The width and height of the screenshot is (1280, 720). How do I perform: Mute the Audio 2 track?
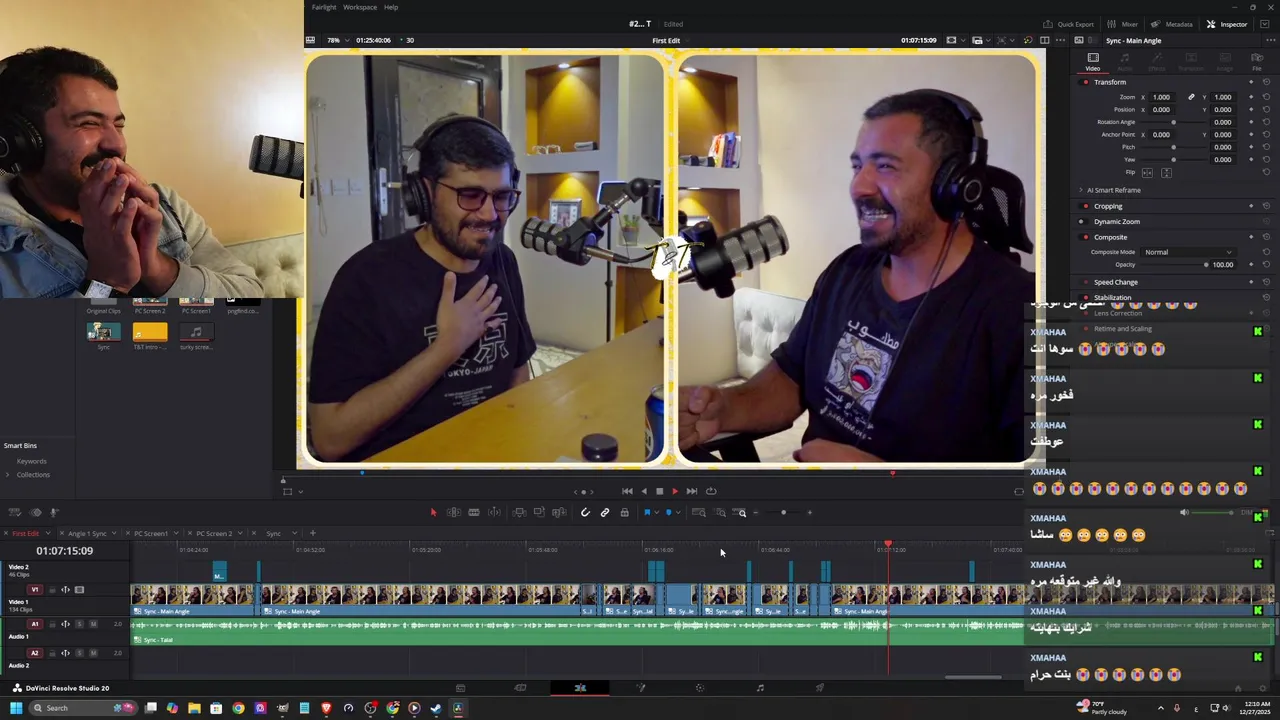point(93,653)
